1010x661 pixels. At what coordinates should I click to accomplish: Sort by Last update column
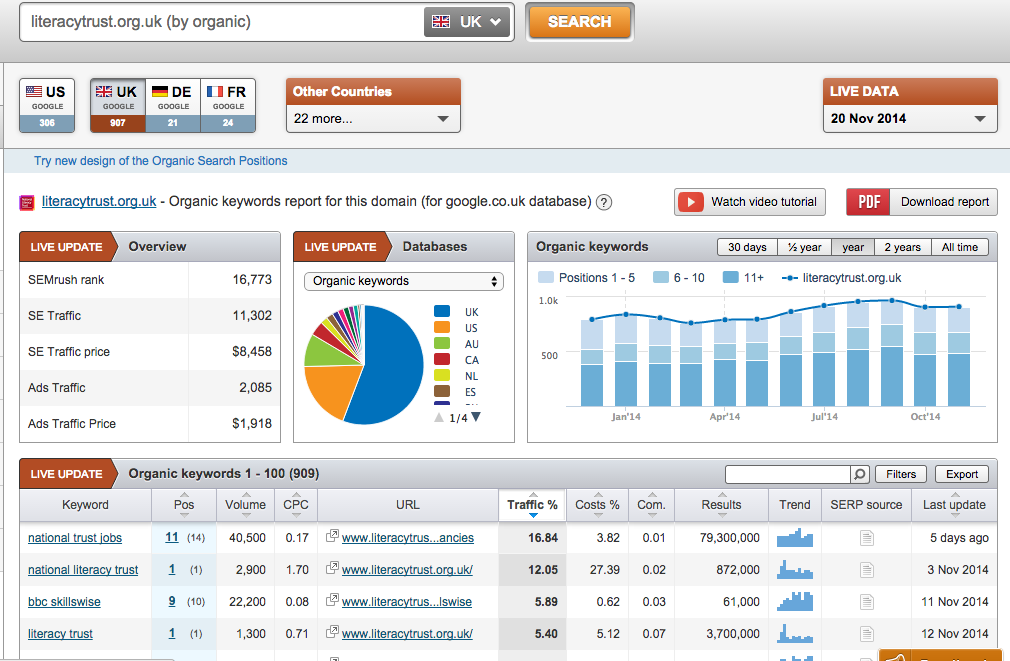click(954, 505)
